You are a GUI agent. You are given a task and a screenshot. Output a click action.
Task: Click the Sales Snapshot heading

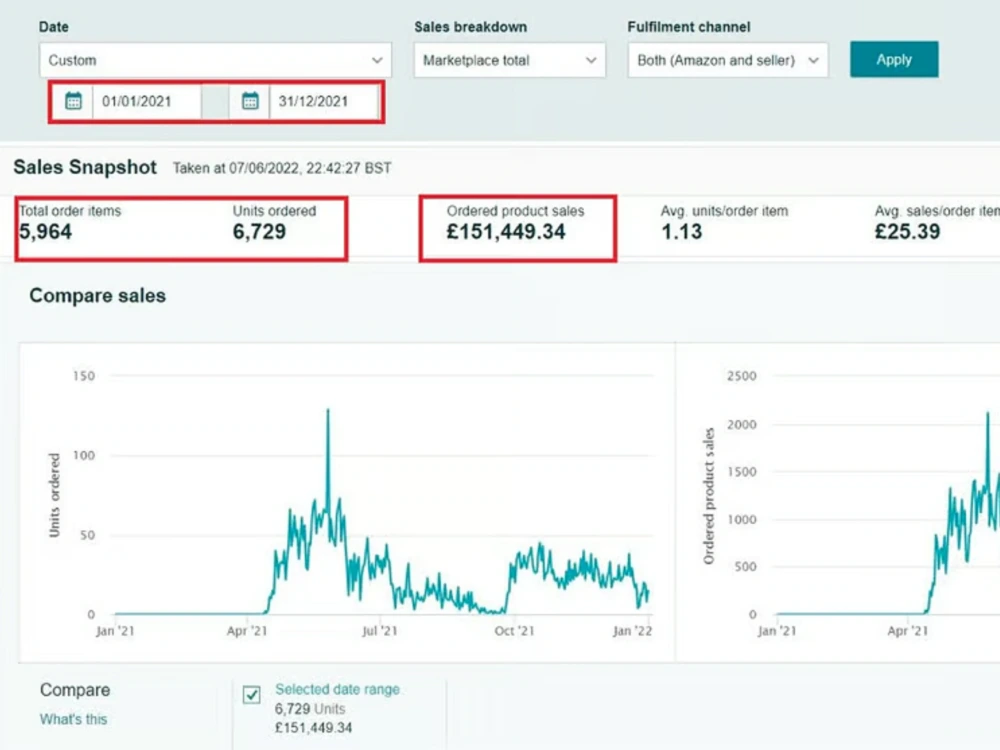point(85,167)
